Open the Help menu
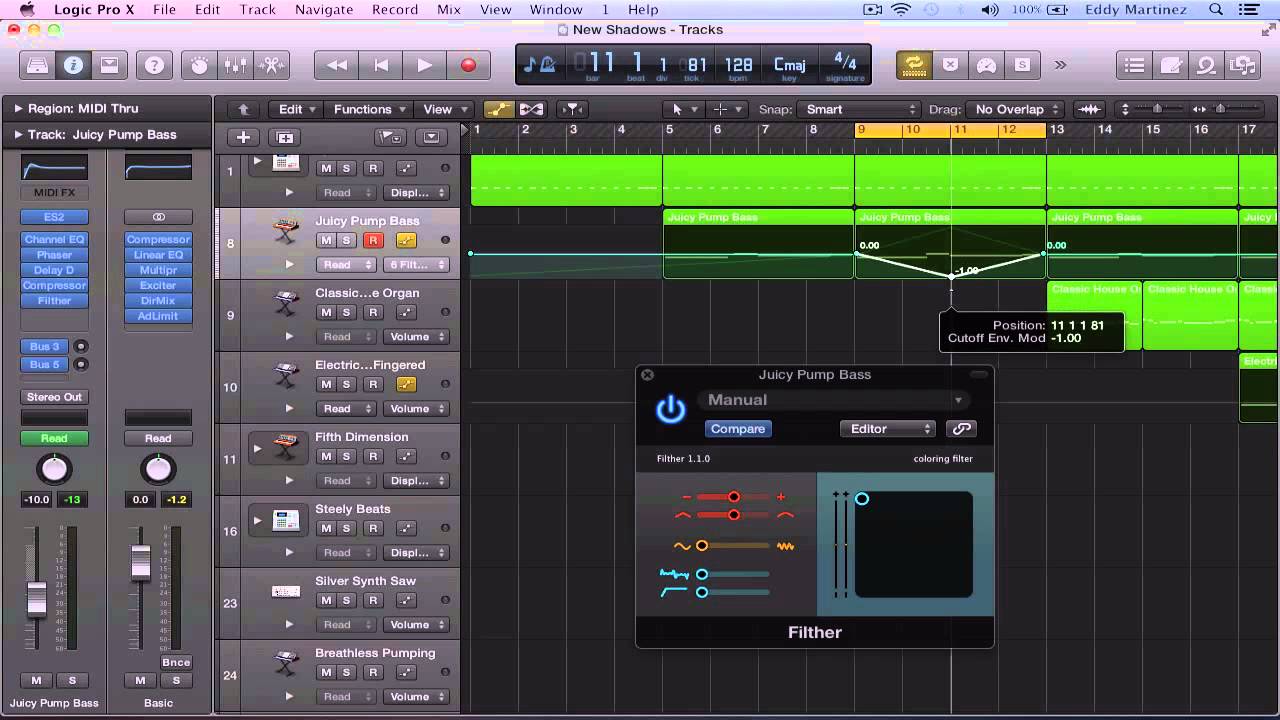Viewport: 1280px width, 720px height. point(643,9)
